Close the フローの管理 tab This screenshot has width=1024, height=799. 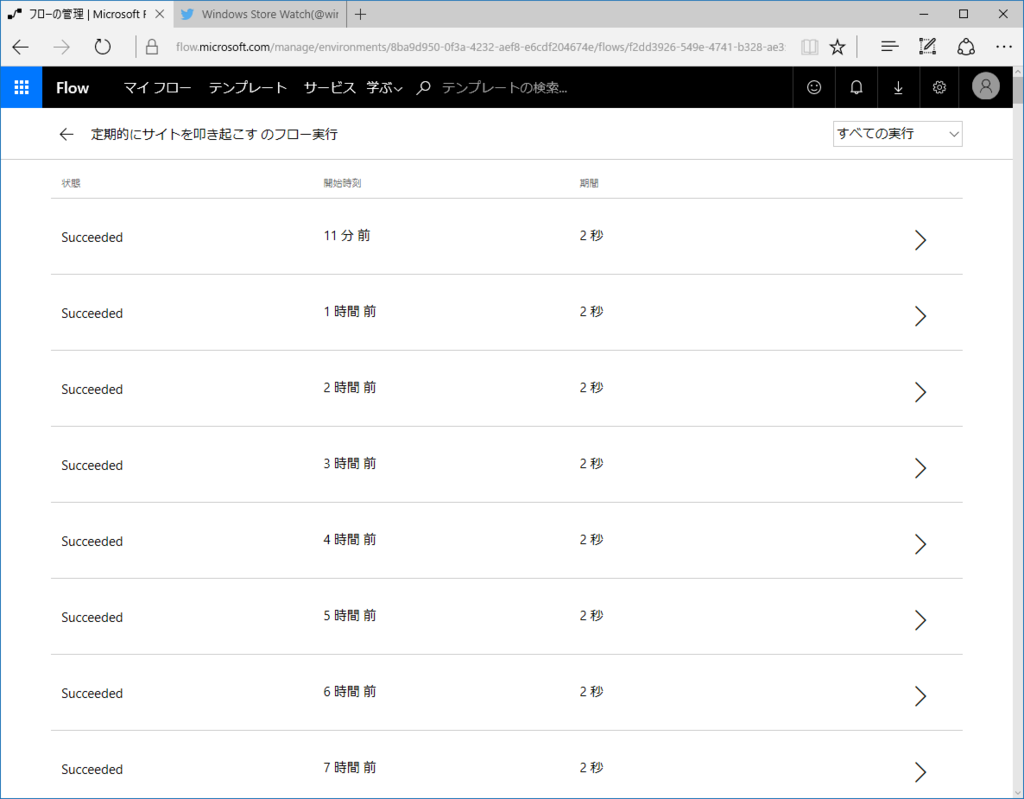point(160,14)
